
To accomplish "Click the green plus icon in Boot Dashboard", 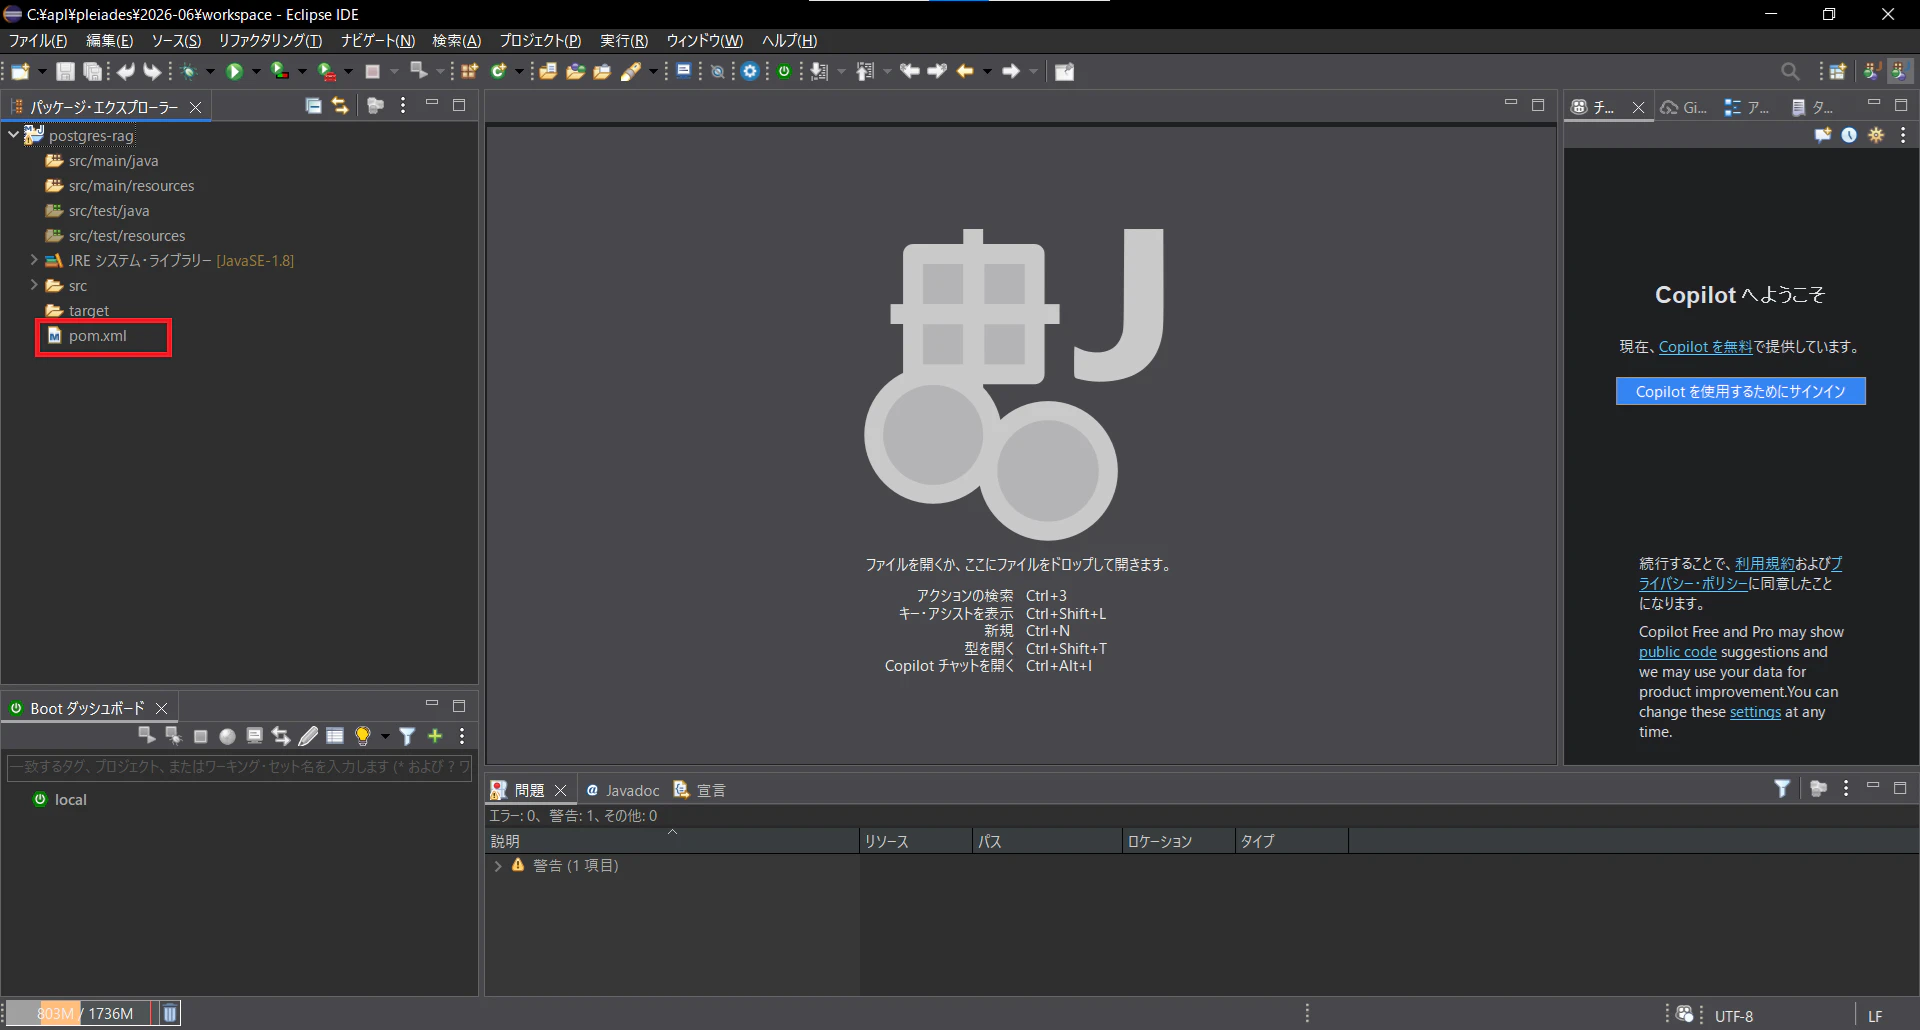I will [x=435, y=736].
